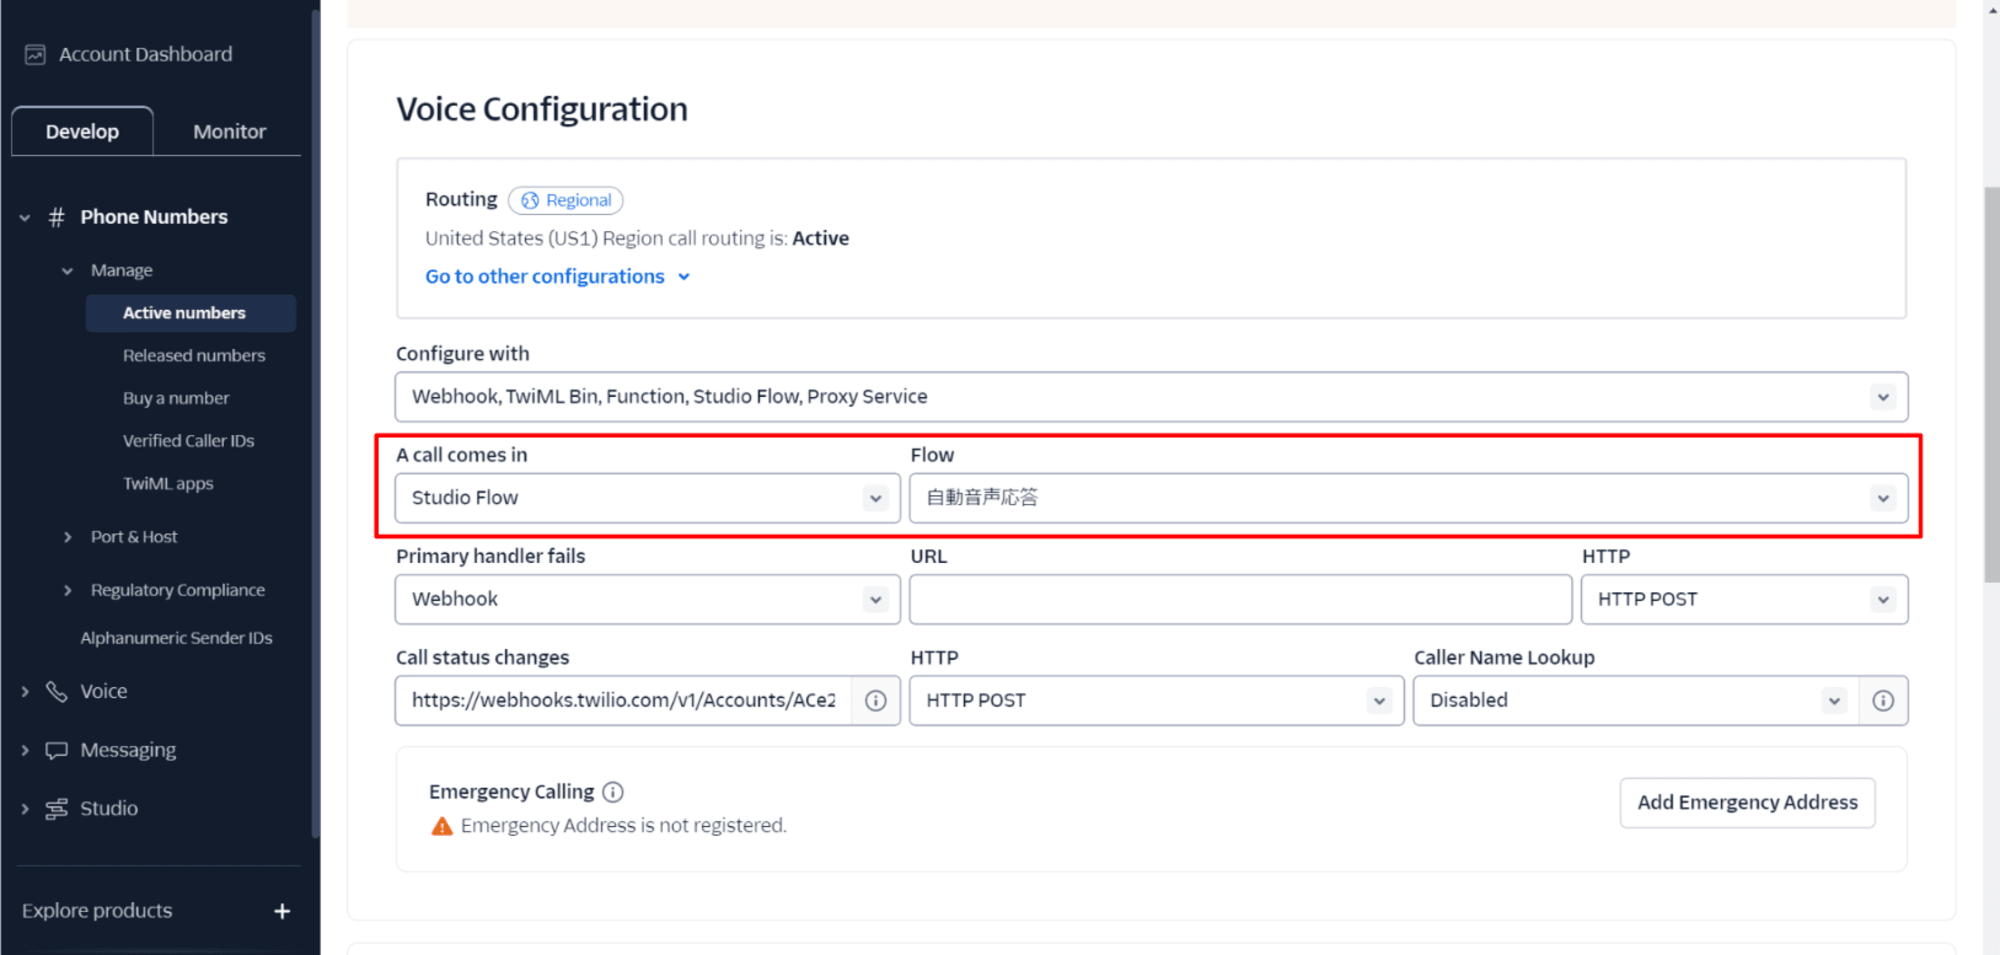The height and width of the screenshot is (955, 2000).
Task: Click Explore products label
Action: click(x=97, y=911)
